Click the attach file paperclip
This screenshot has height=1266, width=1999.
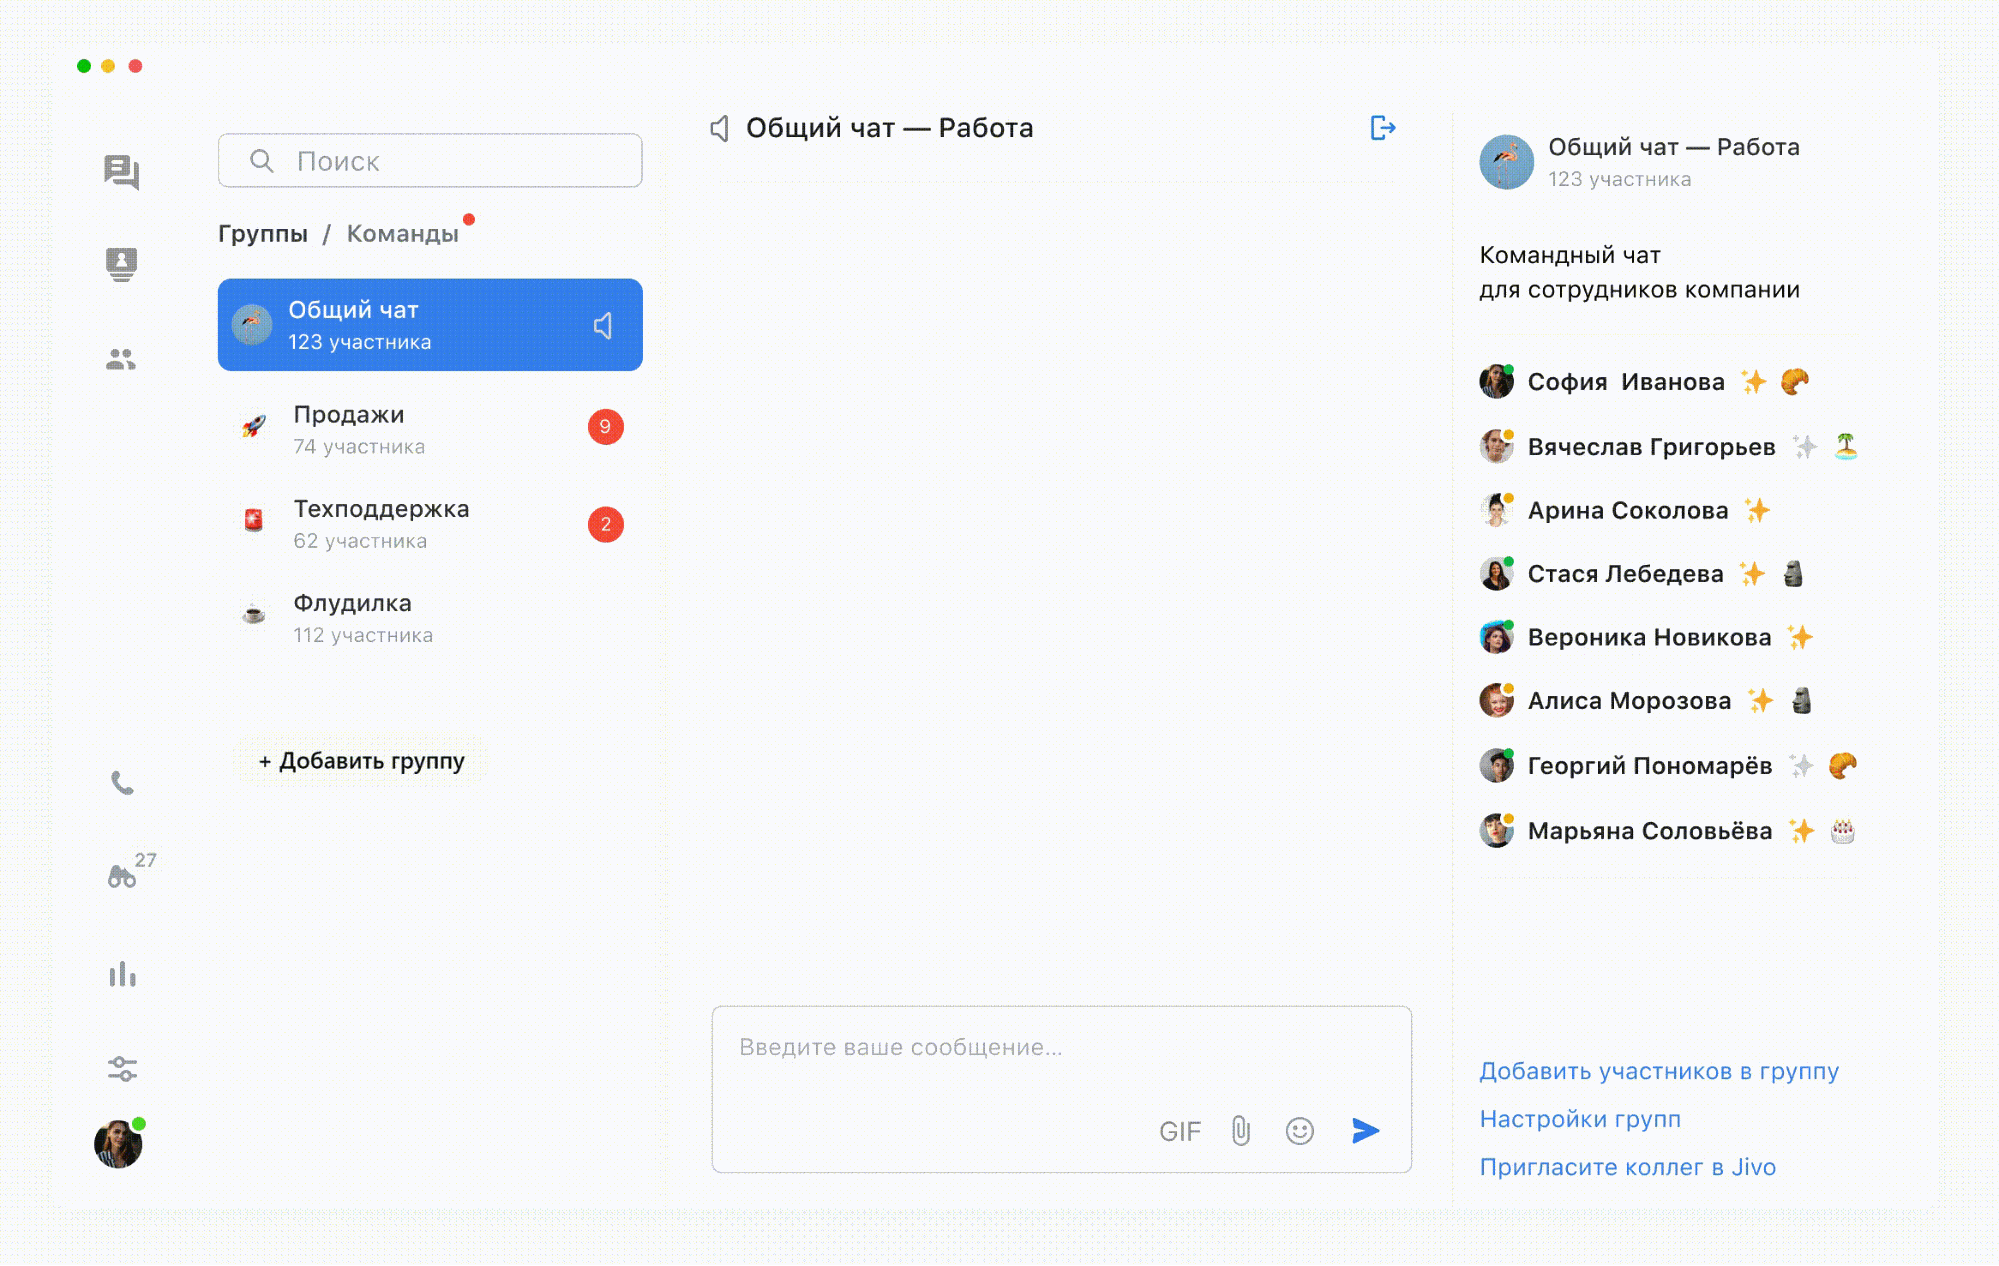tap(1241, 1131)
